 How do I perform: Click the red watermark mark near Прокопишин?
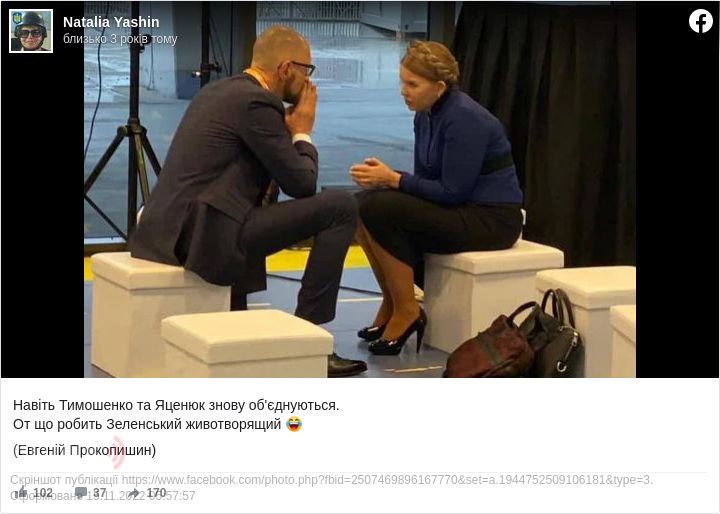click(118, 452)
